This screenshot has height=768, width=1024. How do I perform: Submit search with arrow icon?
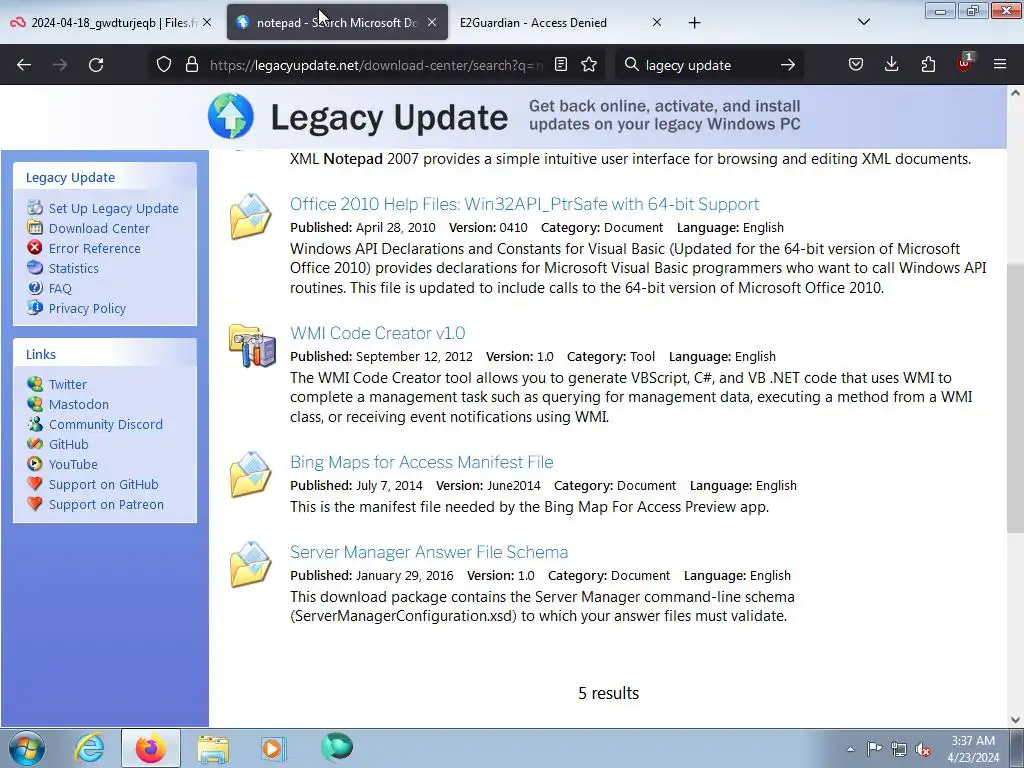[788, 65]
